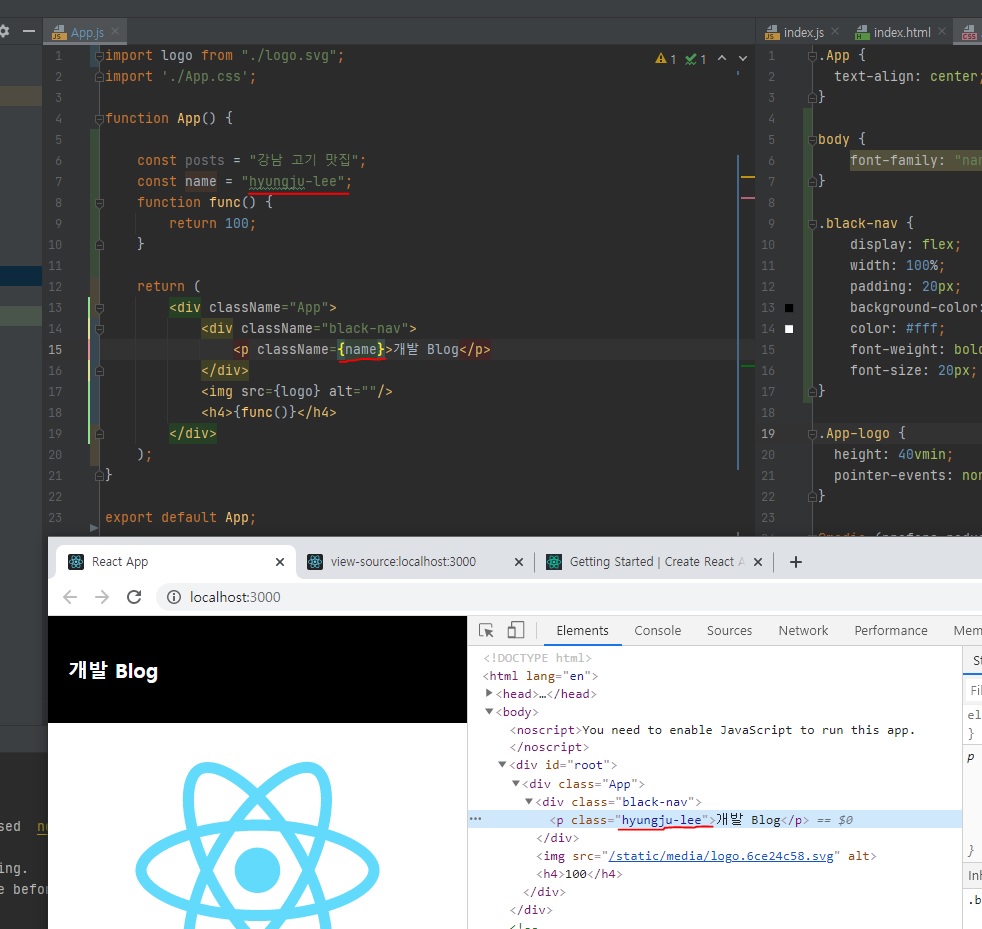Close the Getting Started browser tab

click(x=758, y=562)
